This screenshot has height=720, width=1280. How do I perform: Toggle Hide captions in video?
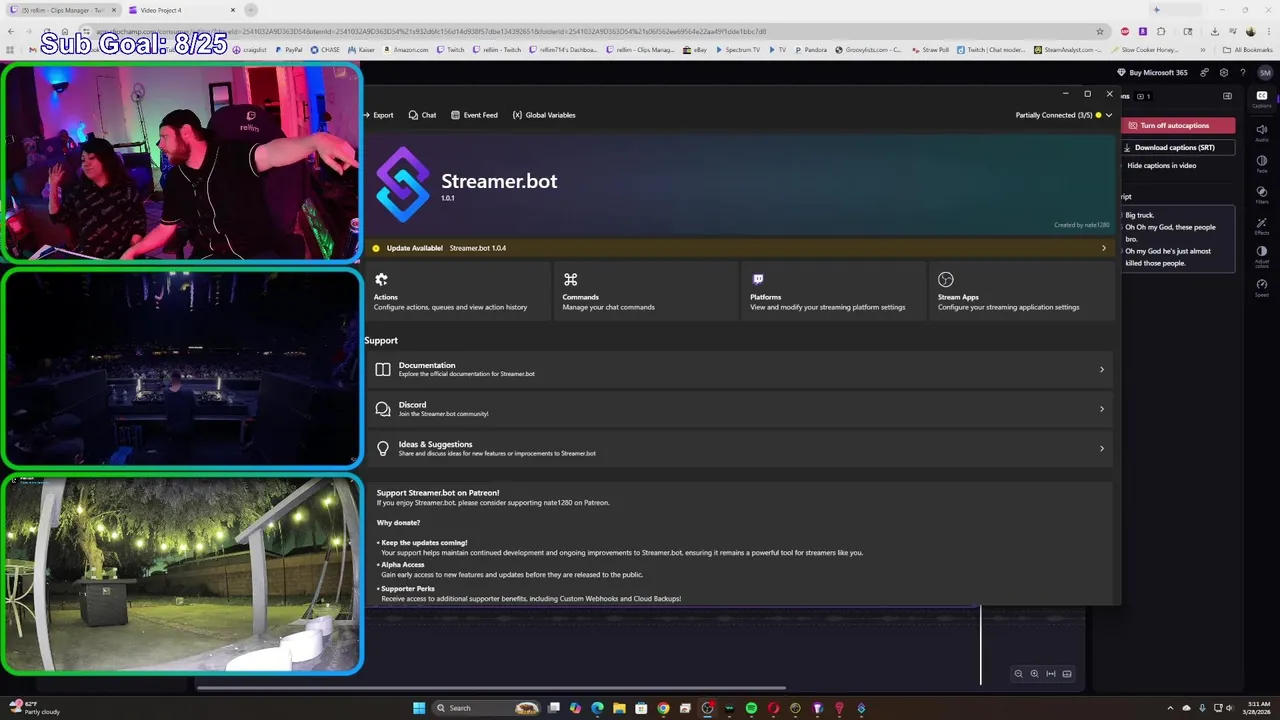(x=1161, y=166)
